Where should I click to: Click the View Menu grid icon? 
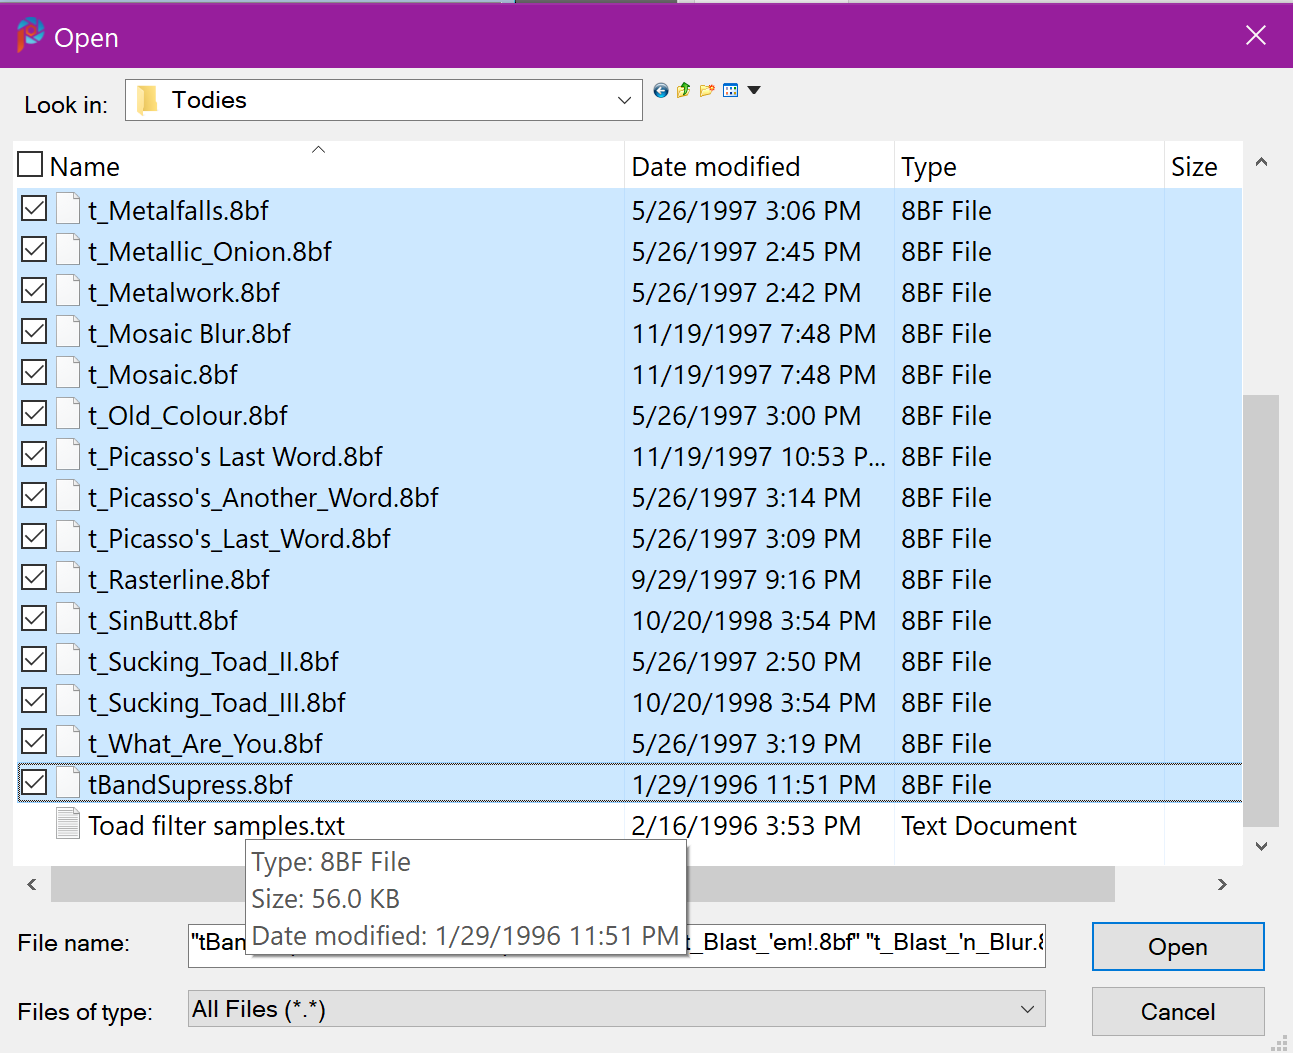731,91
